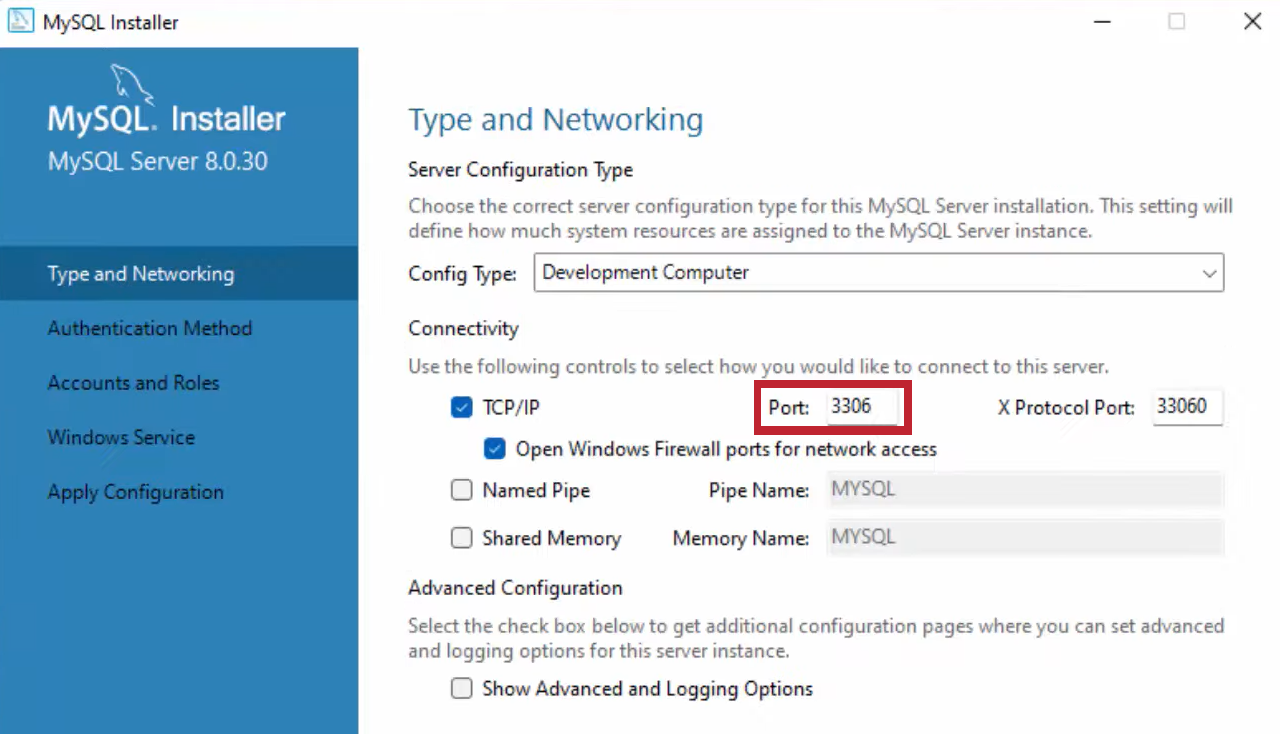Click the X Protocol Port field

click(x=1187, y=407)
